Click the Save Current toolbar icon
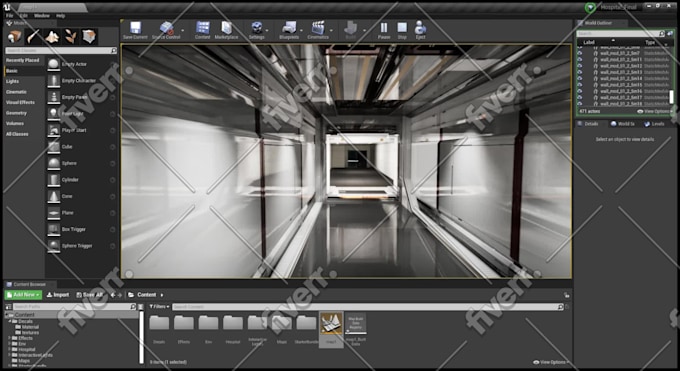Screen dimensions: 680x371 [x=135, y=28]
